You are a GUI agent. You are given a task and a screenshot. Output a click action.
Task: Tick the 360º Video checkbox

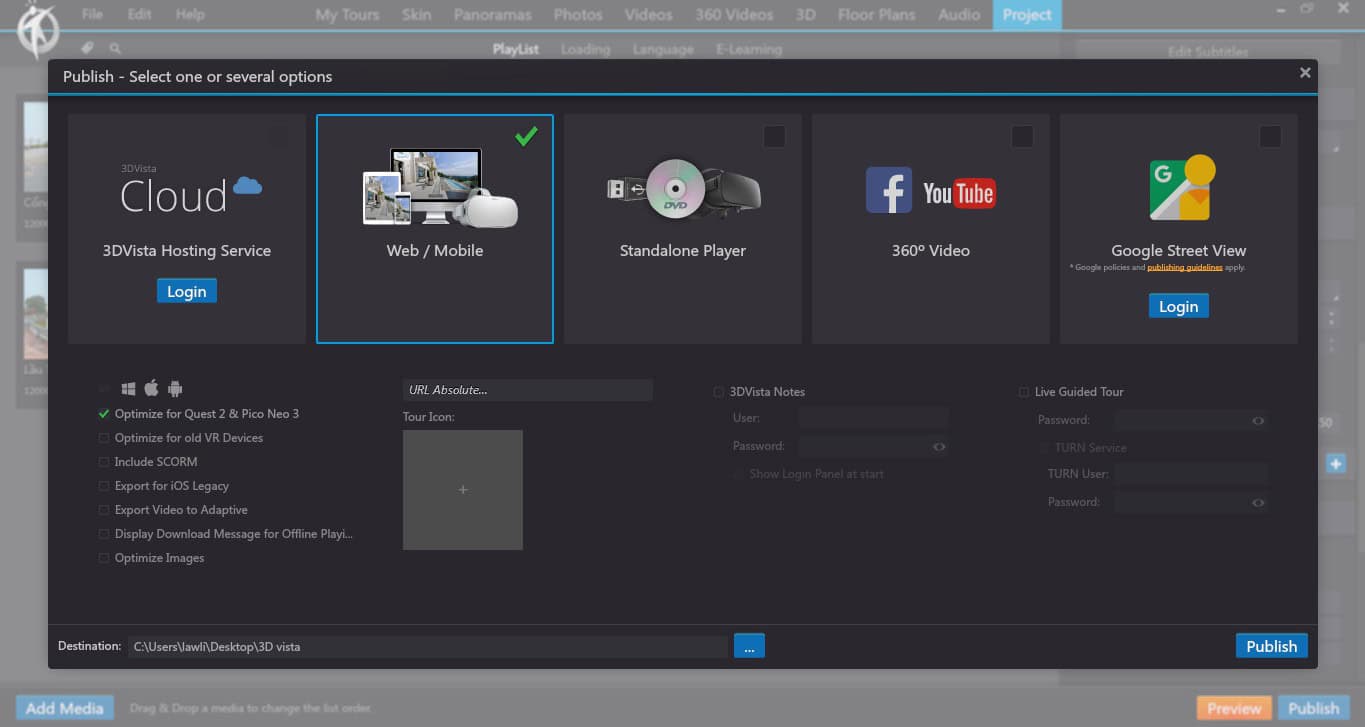click(x=1022, y=136)
